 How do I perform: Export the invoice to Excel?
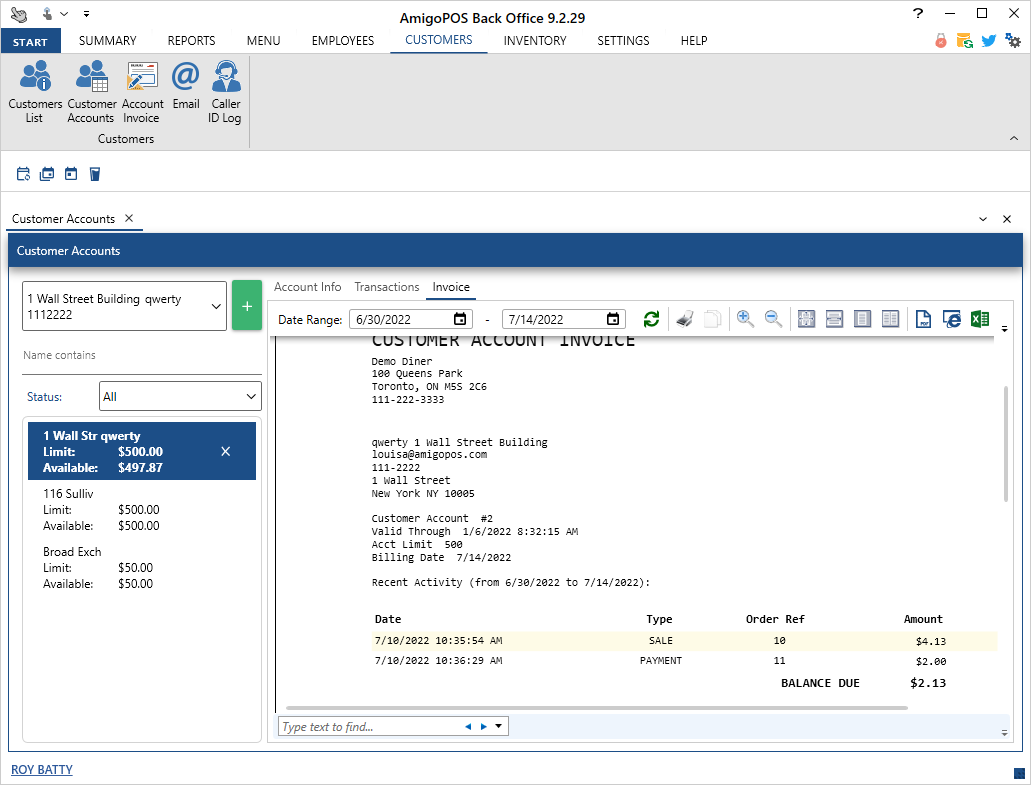click(x=980, y=319)
